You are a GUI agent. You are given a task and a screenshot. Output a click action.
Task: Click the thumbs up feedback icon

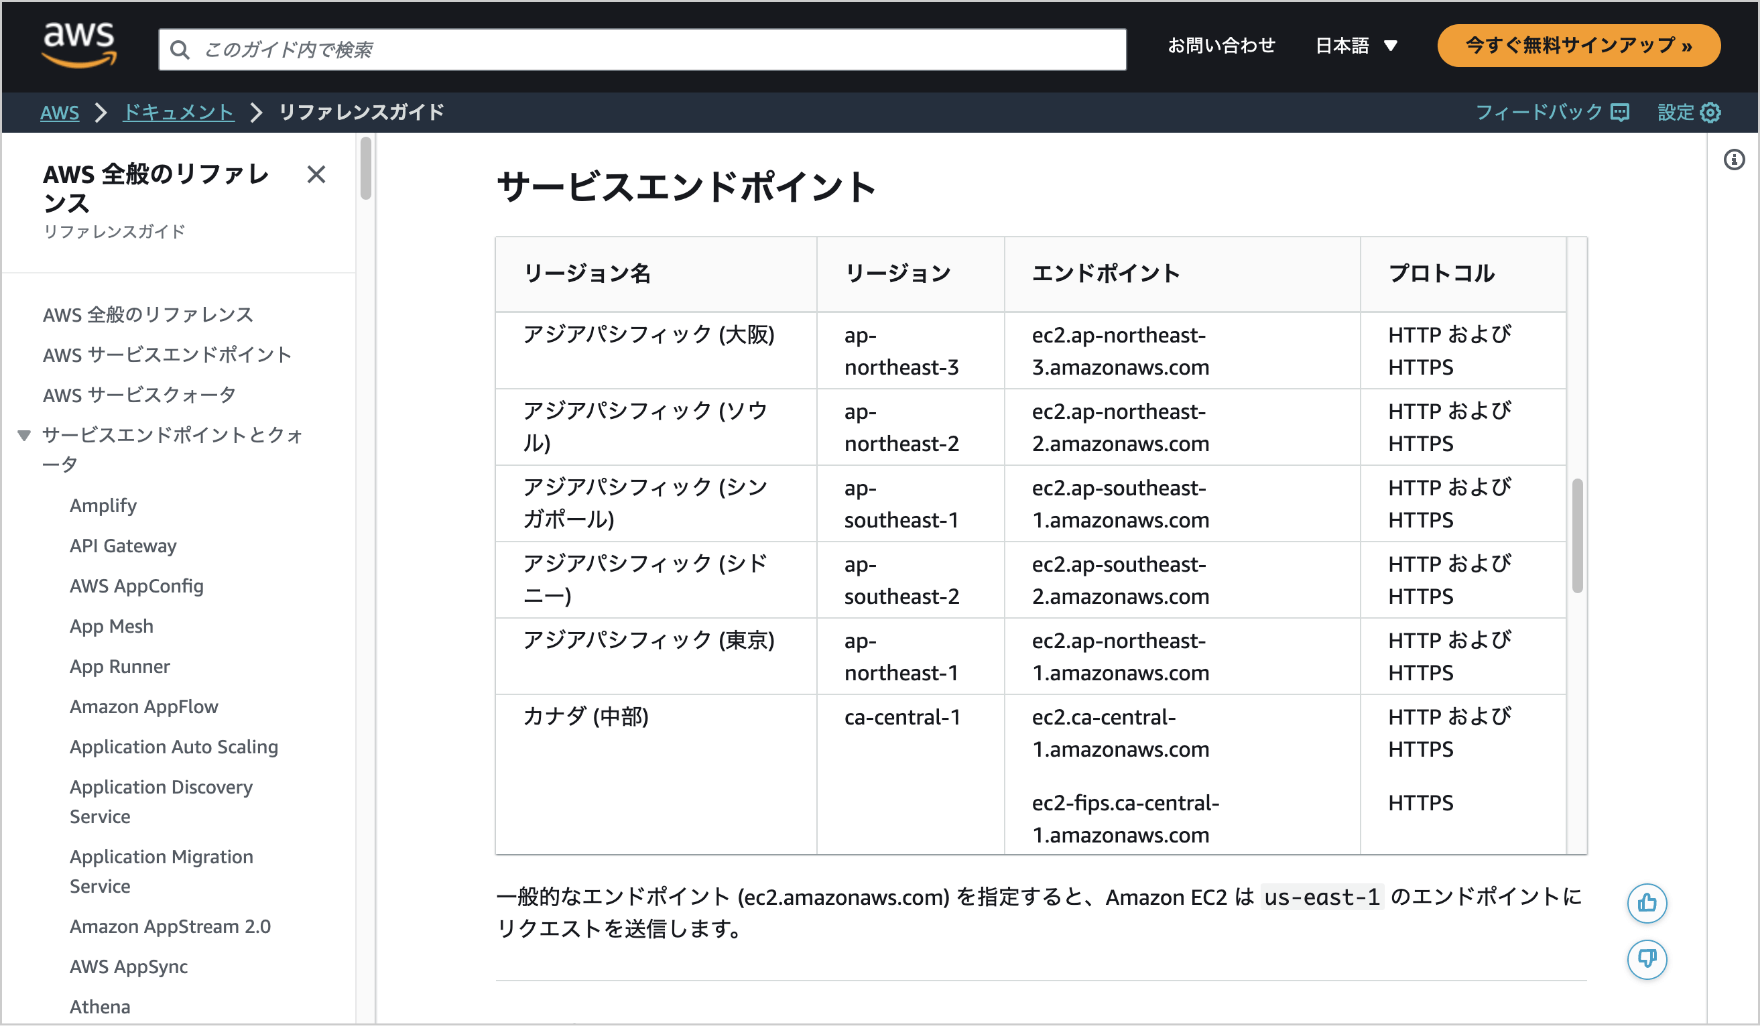coord(1647,903)
